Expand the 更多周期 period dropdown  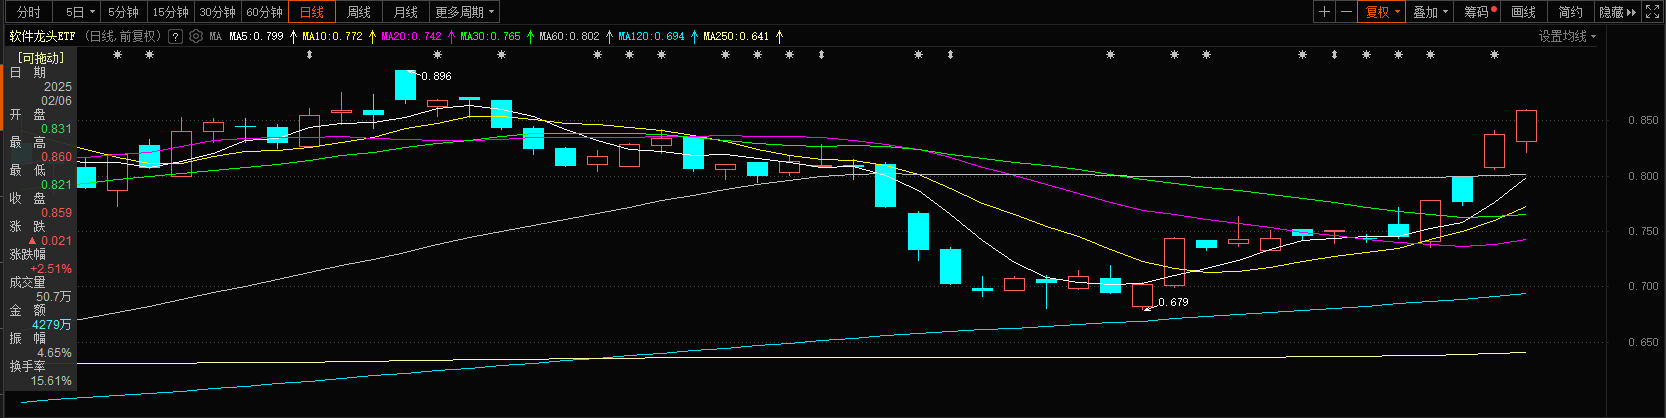click(x=465, y=12)
